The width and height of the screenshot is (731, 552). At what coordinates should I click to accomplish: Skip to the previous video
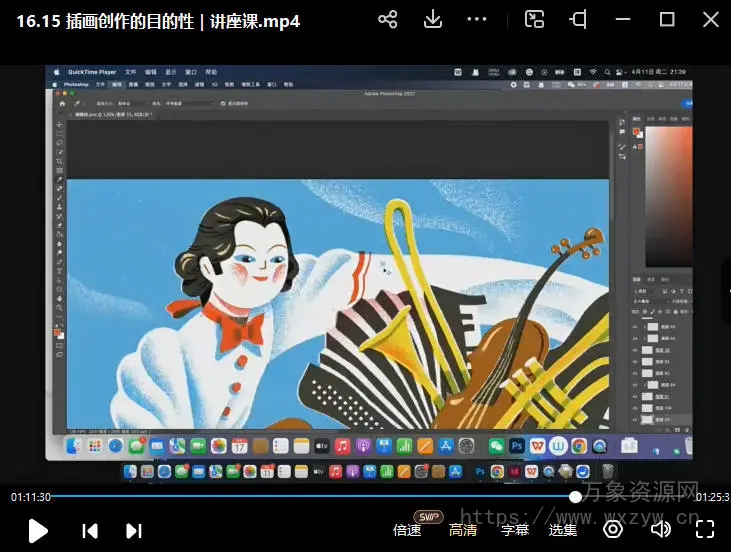tap(90, 531)
